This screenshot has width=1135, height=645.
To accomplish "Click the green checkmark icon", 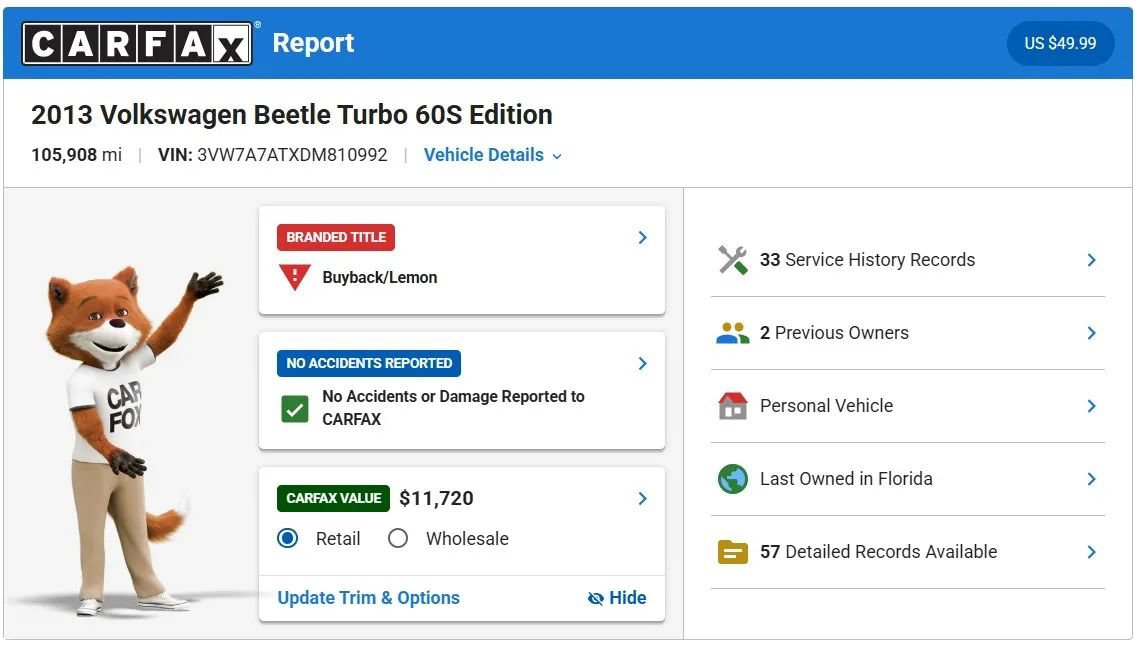I will (x=295, y=409).
